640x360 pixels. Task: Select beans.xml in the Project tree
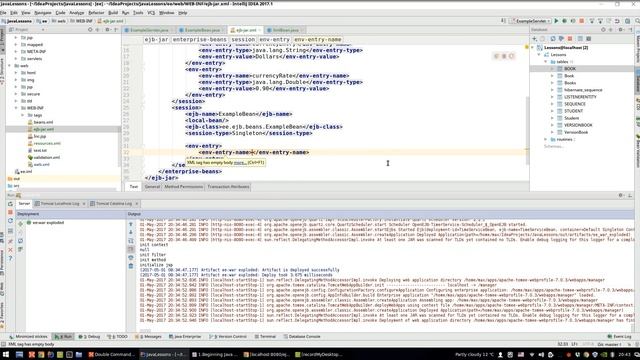(43, 122)
